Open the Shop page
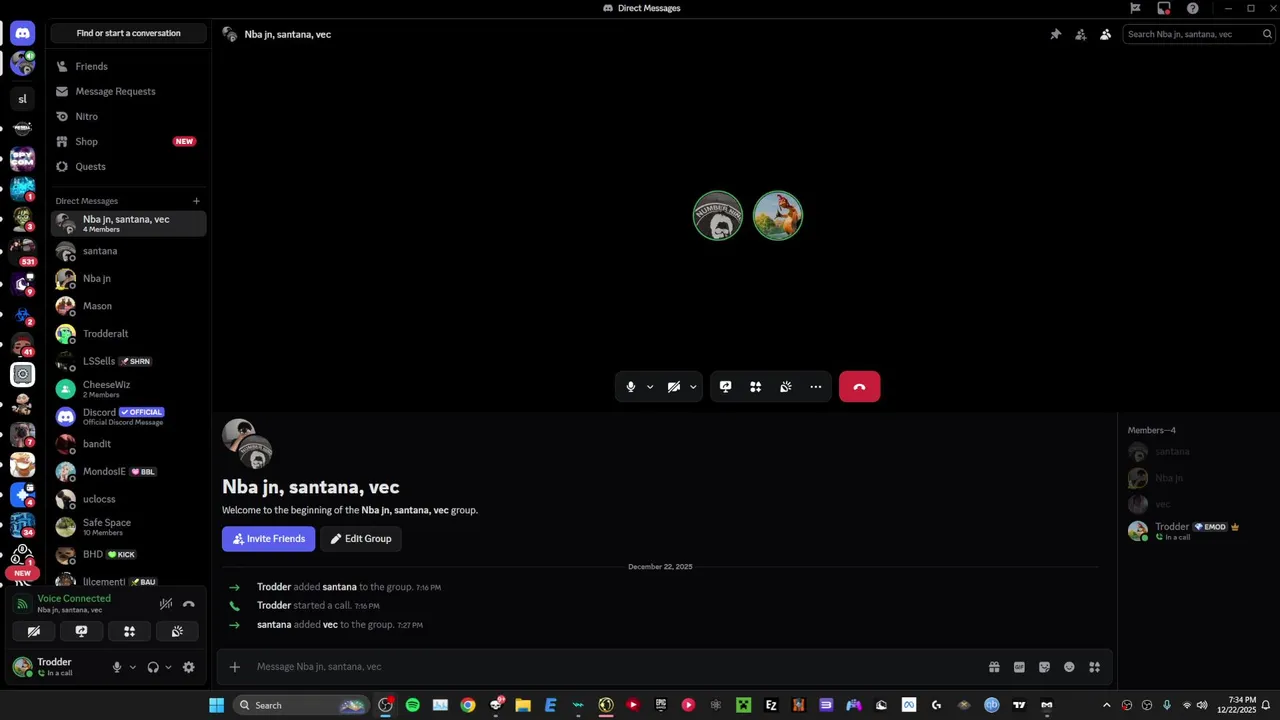Image resolution: width=1280 pixels, height=720 pixels. [129, 141]
